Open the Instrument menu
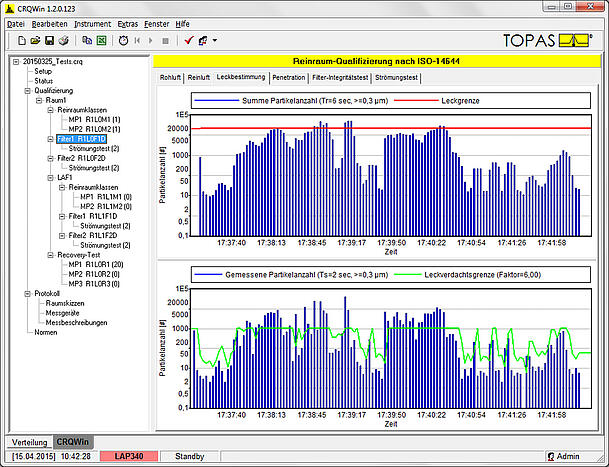Image resolution: width=609 pixels, height=467 pixels. point(92,22)
